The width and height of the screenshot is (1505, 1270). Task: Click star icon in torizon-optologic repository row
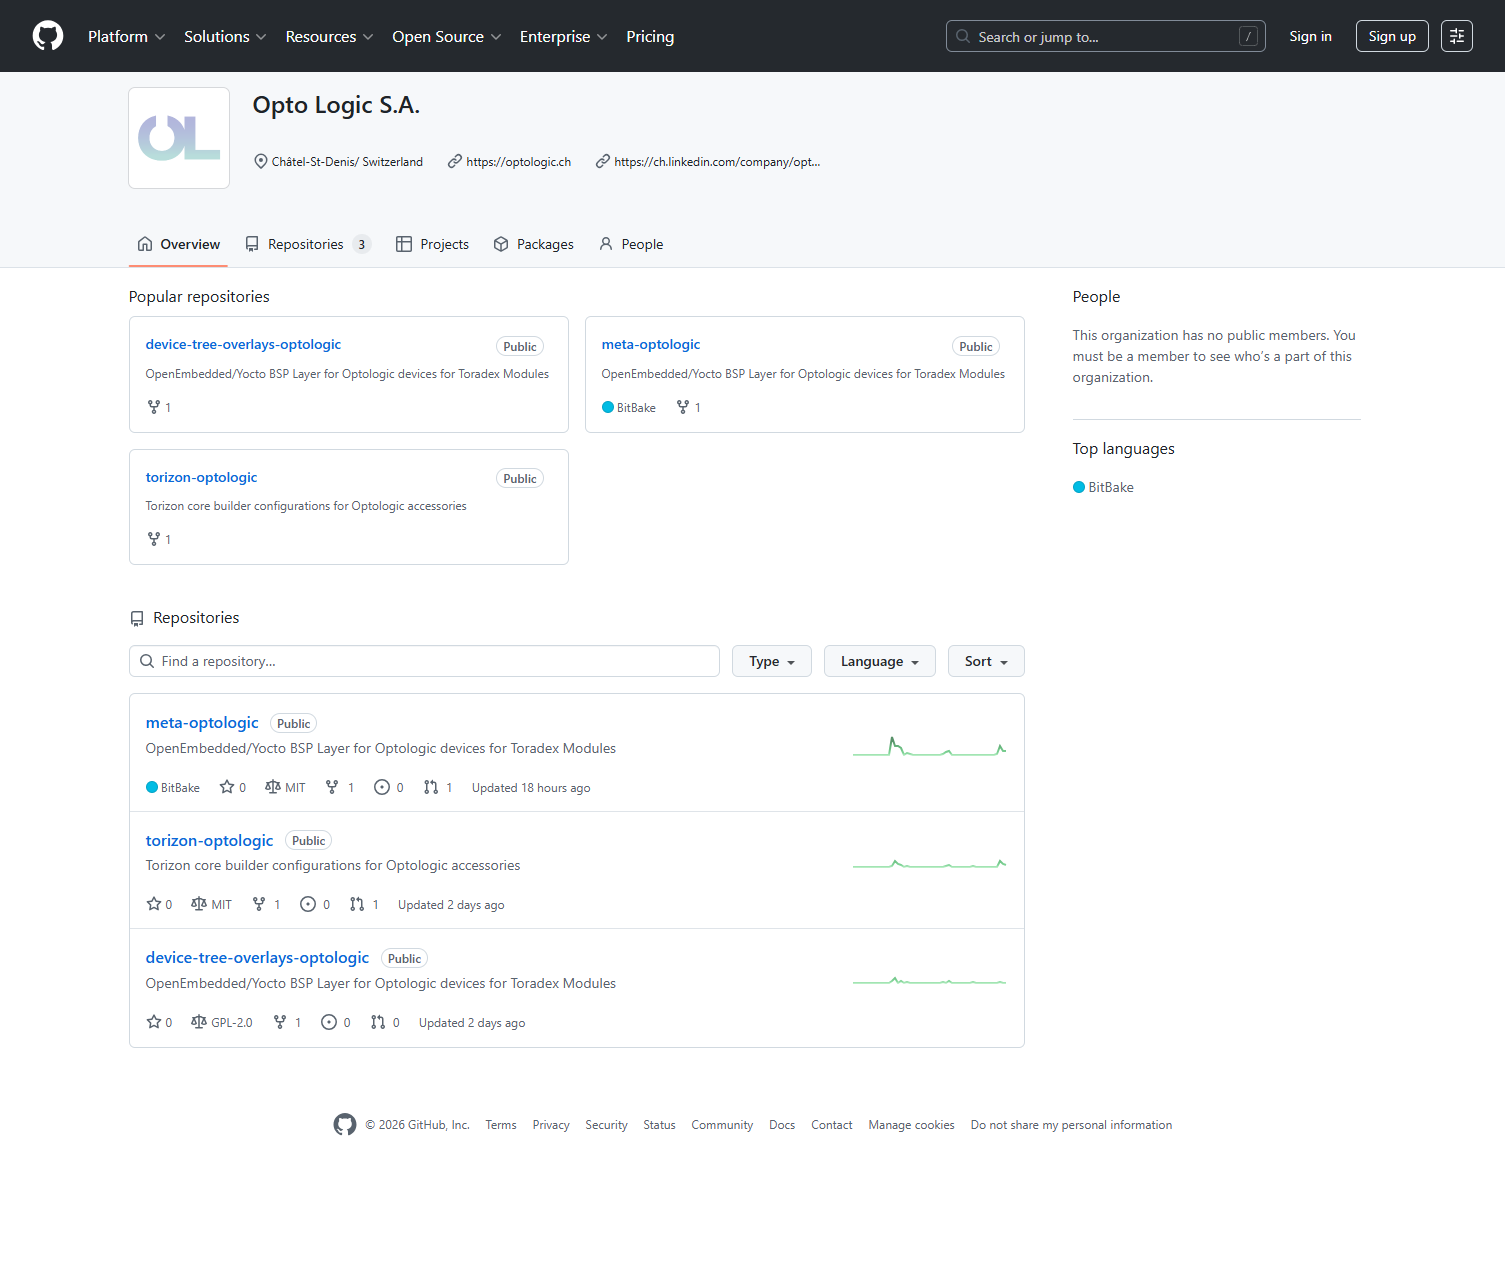(154, 904)
